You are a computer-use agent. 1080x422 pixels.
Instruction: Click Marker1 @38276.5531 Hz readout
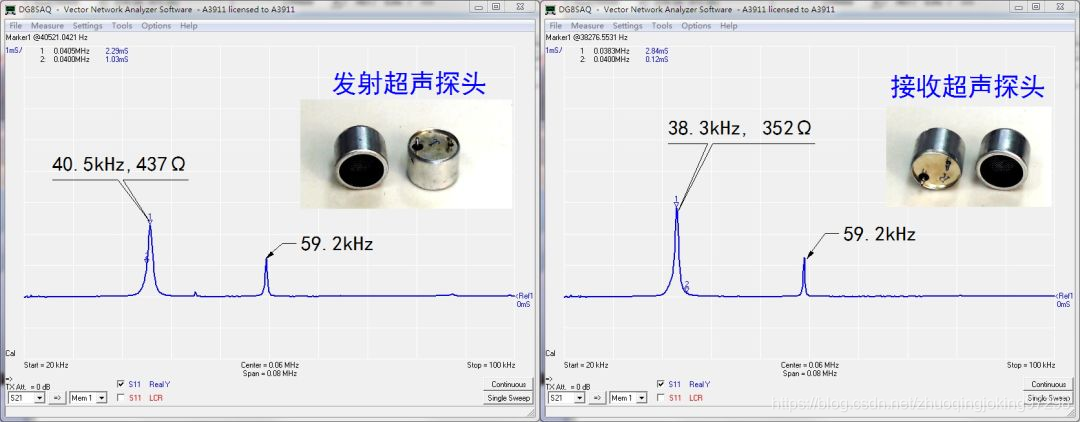click(587, 37)
